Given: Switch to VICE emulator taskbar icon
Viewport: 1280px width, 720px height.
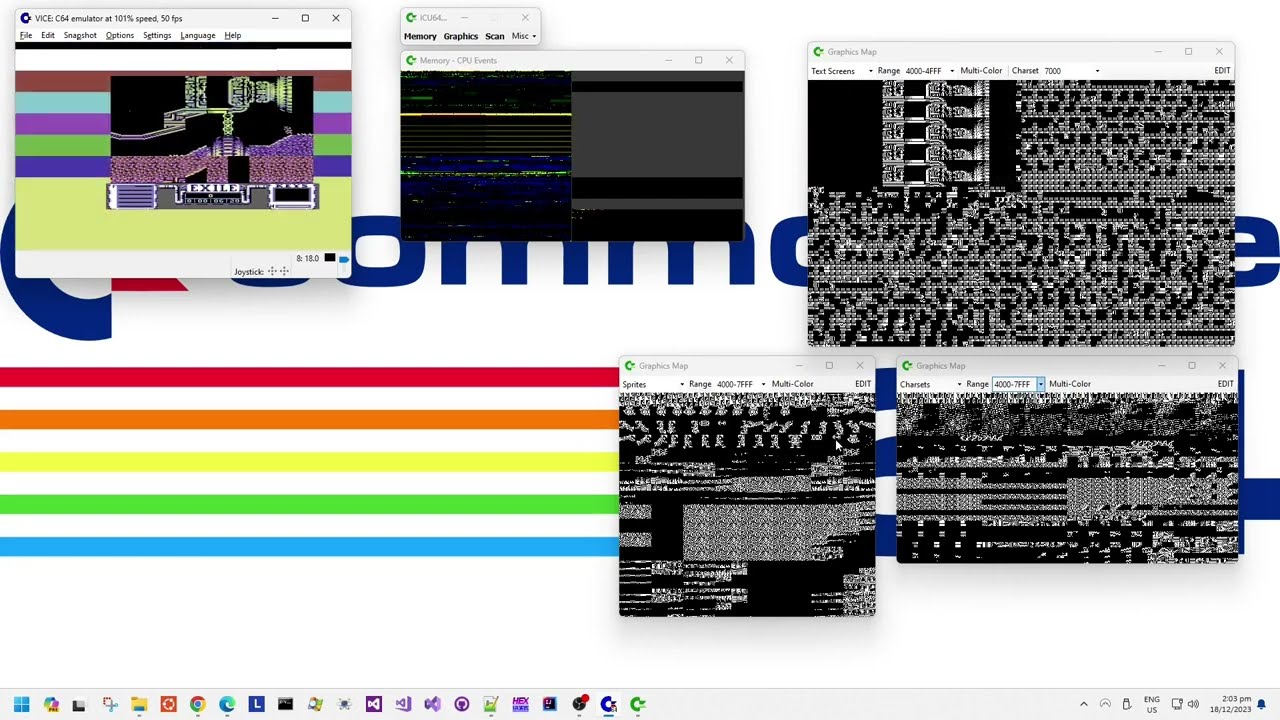Looking at the screenshot, I should [608, 704].
